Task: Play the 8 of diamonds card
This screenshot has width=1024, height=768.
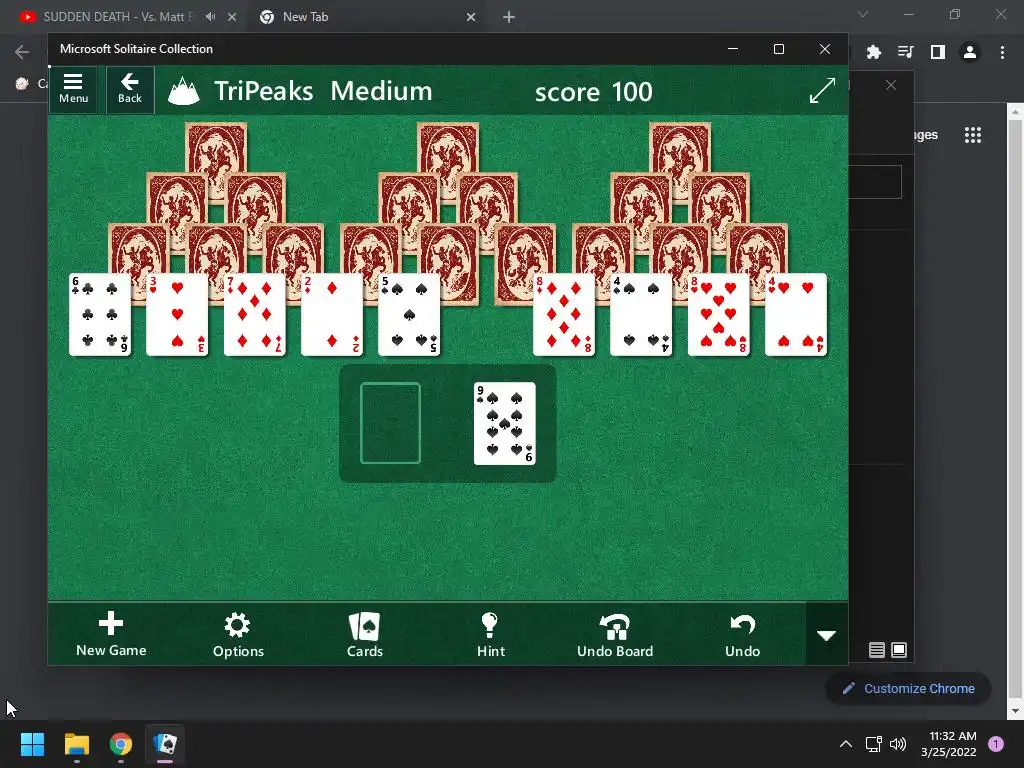Action: pos(564,314)
